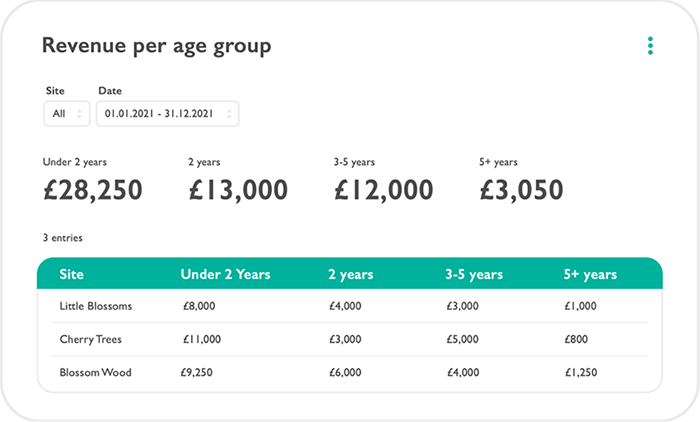Image resolution: width=700 pixels, height=422 pixels.
Task: Select the Little Blossoms row
Action: [x=350, y=306]
